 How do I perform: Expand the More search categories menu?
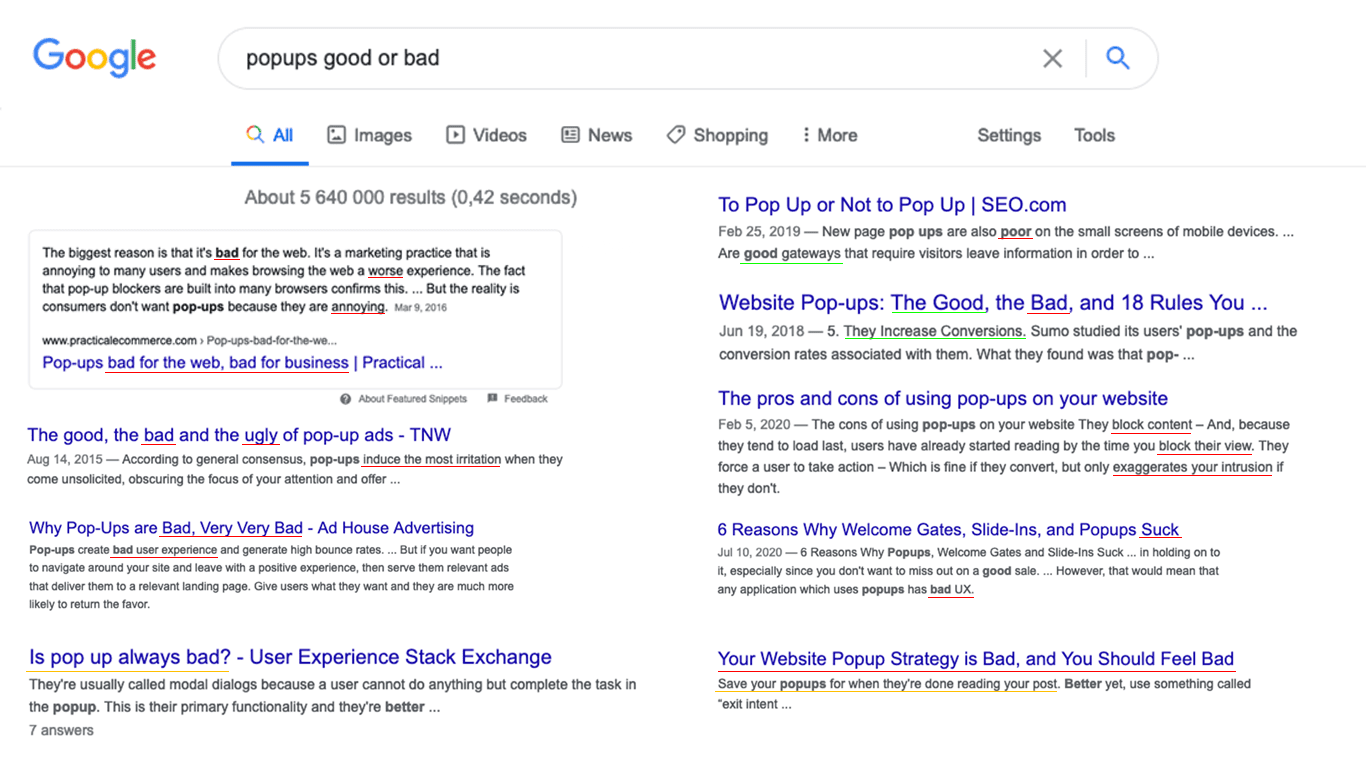pos(829,135)
